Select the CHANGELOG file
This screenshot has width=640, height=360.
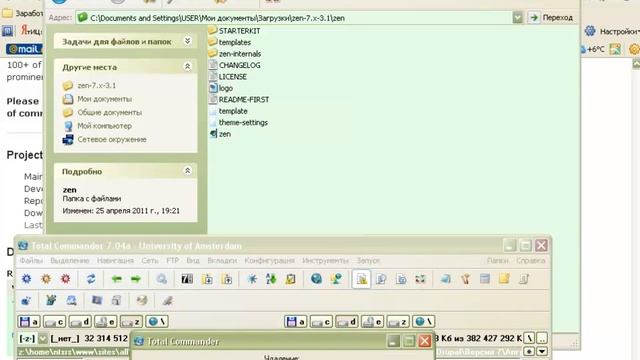point(235,65)
